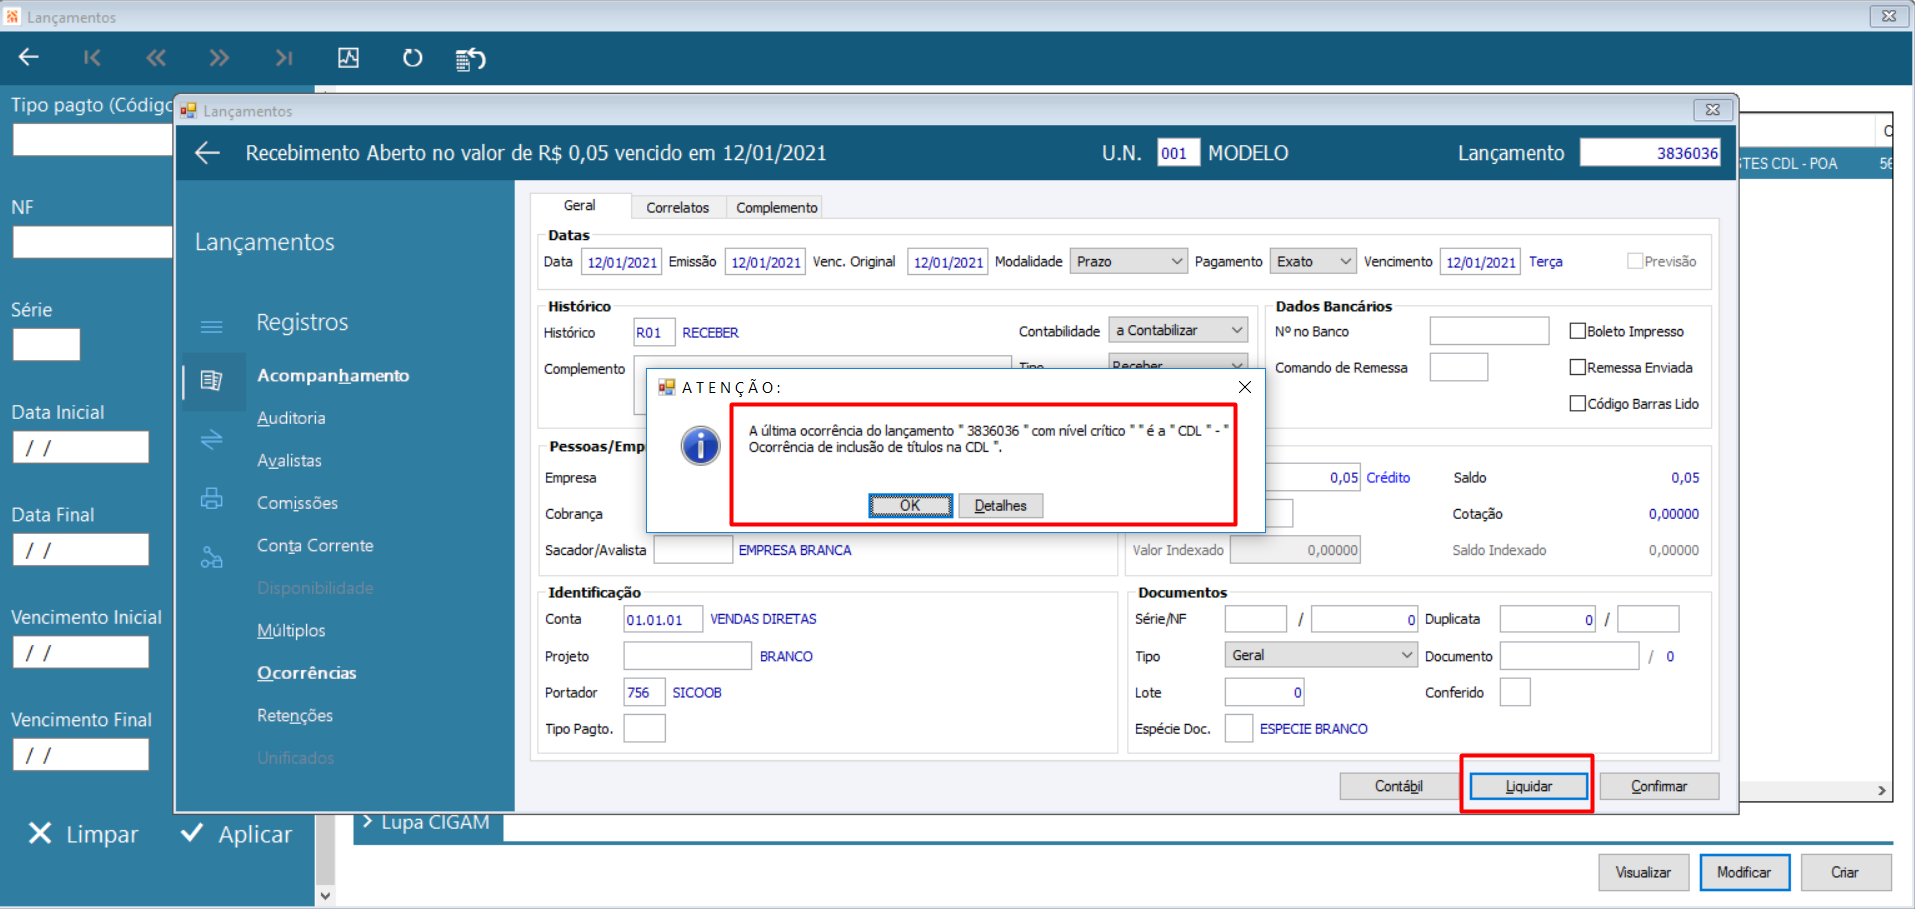Click the Modificar button
The width and height of the screenshot is (1915, 909).
pyautogui.click(x=1744, y=872)
